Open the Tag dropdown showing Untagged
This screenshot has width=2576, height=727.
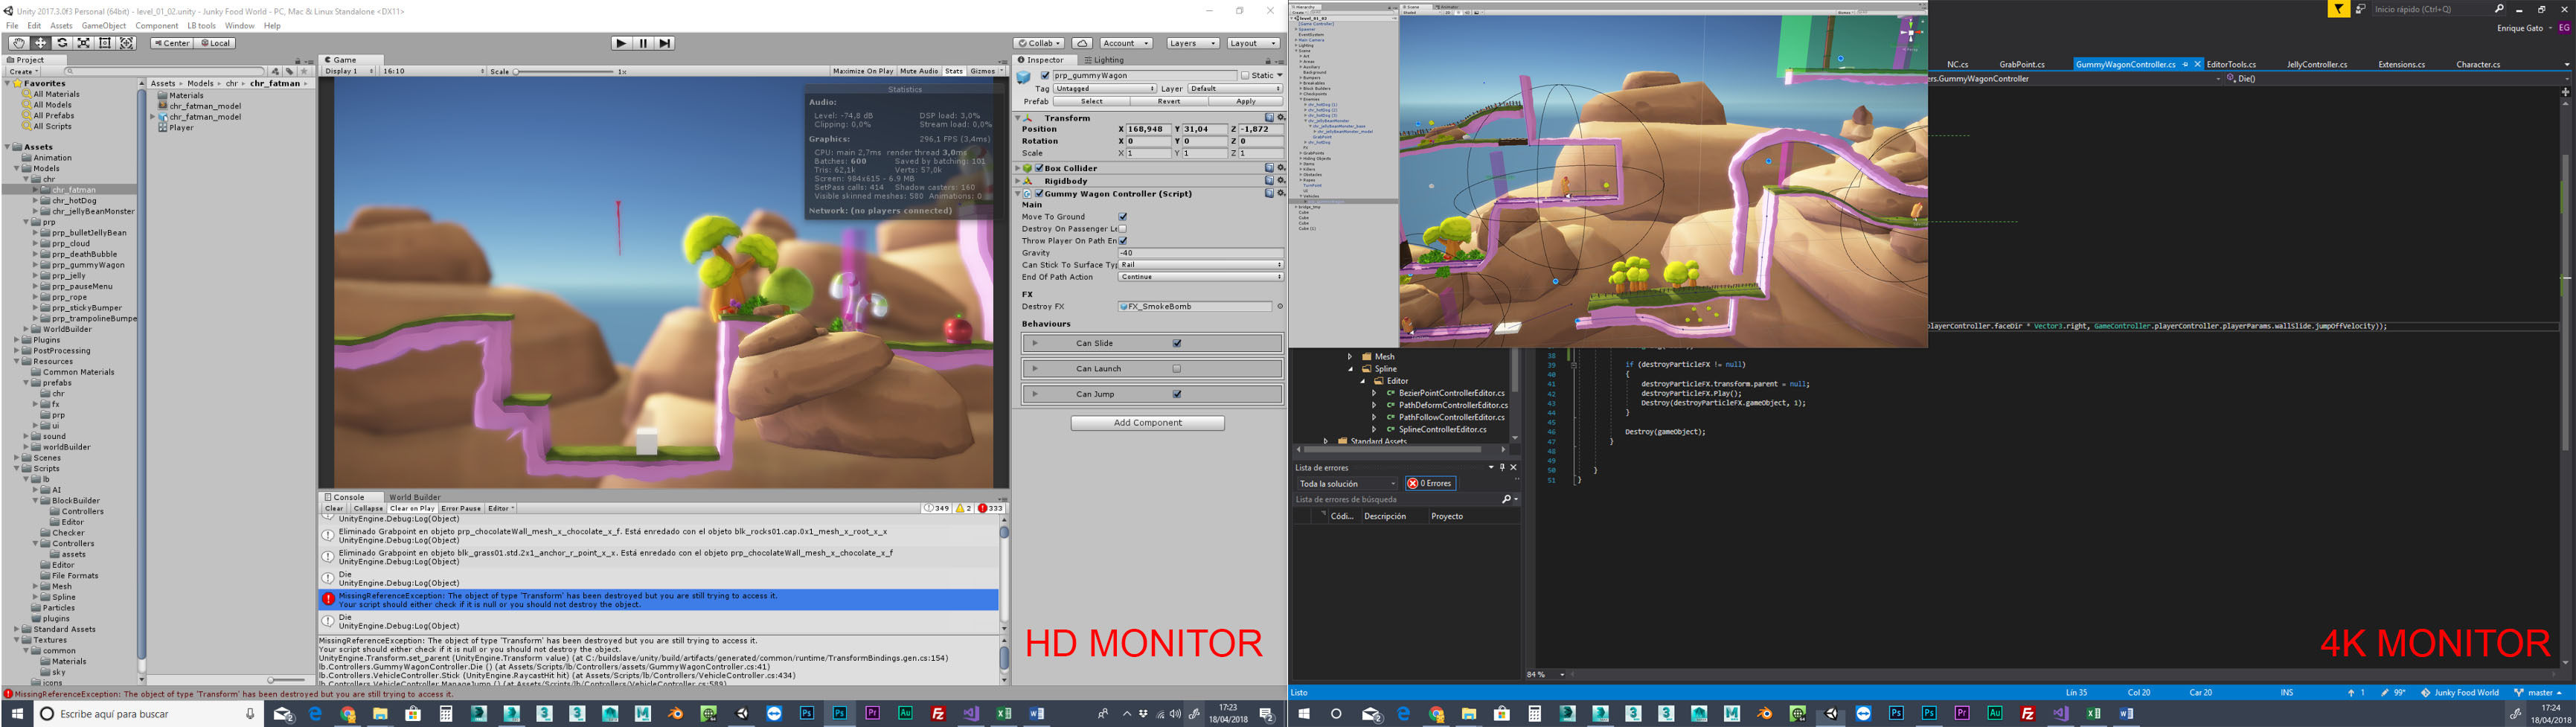tap(1105, 89)
